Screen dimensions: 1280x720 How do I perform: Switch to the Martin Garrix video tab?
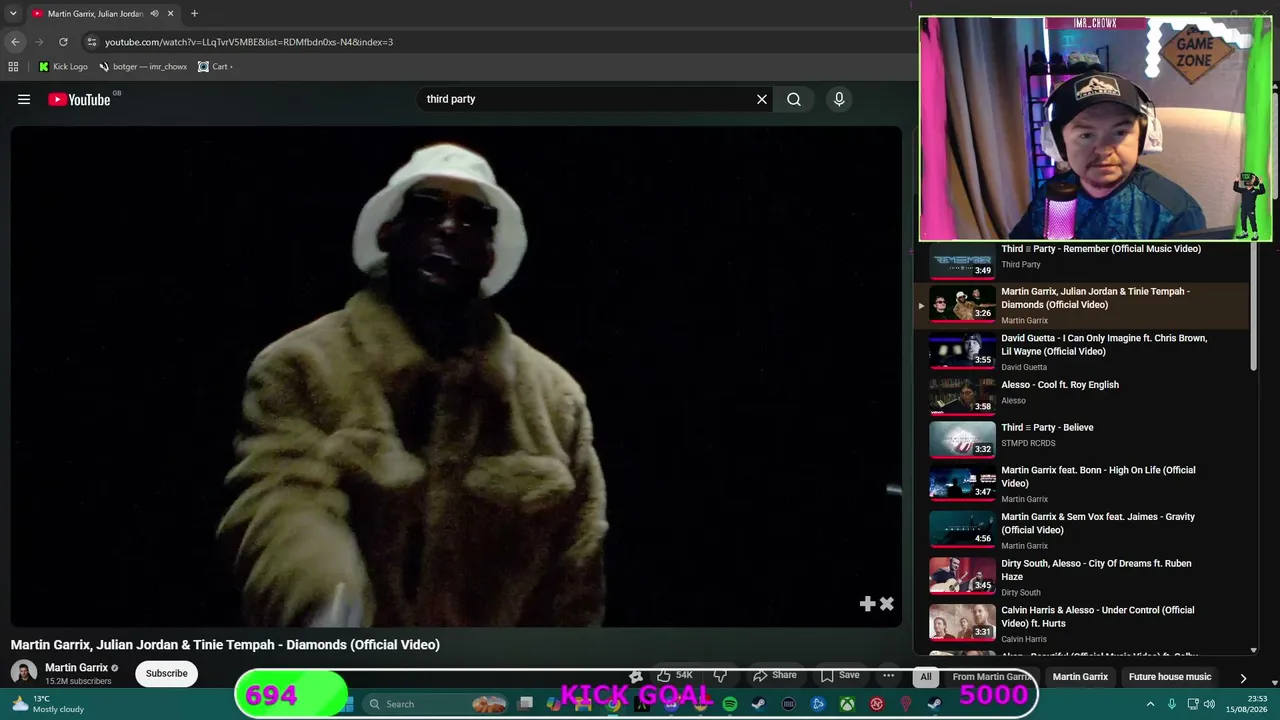point(102,14)
